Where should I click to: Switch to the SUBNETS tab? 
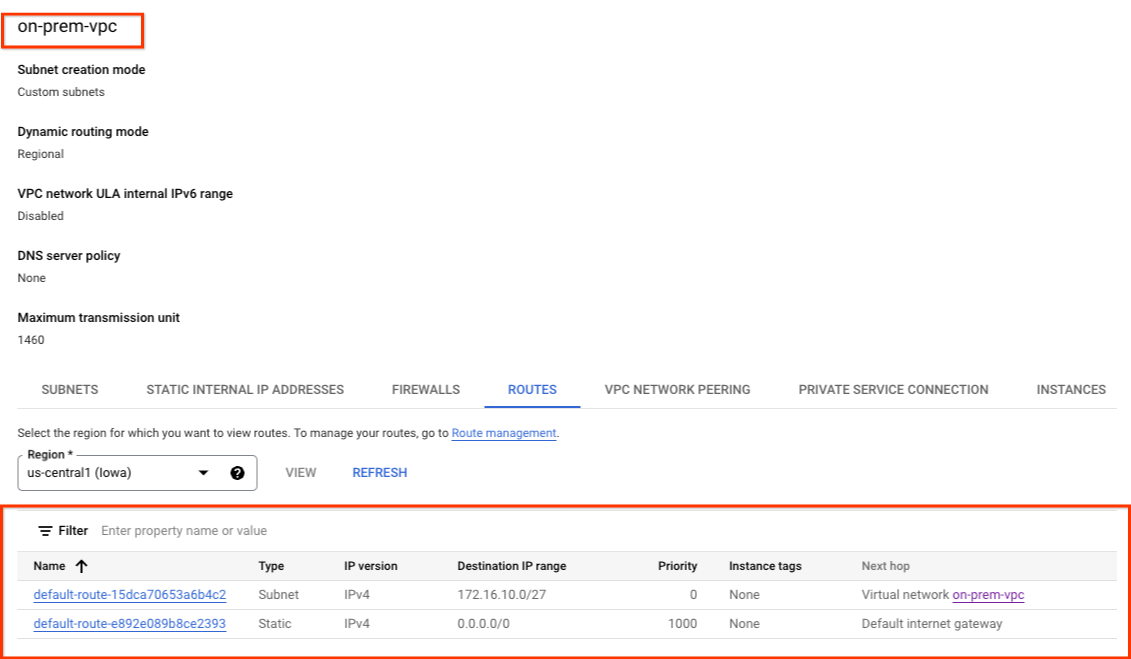pyautogui.click(x=70, y=390)
